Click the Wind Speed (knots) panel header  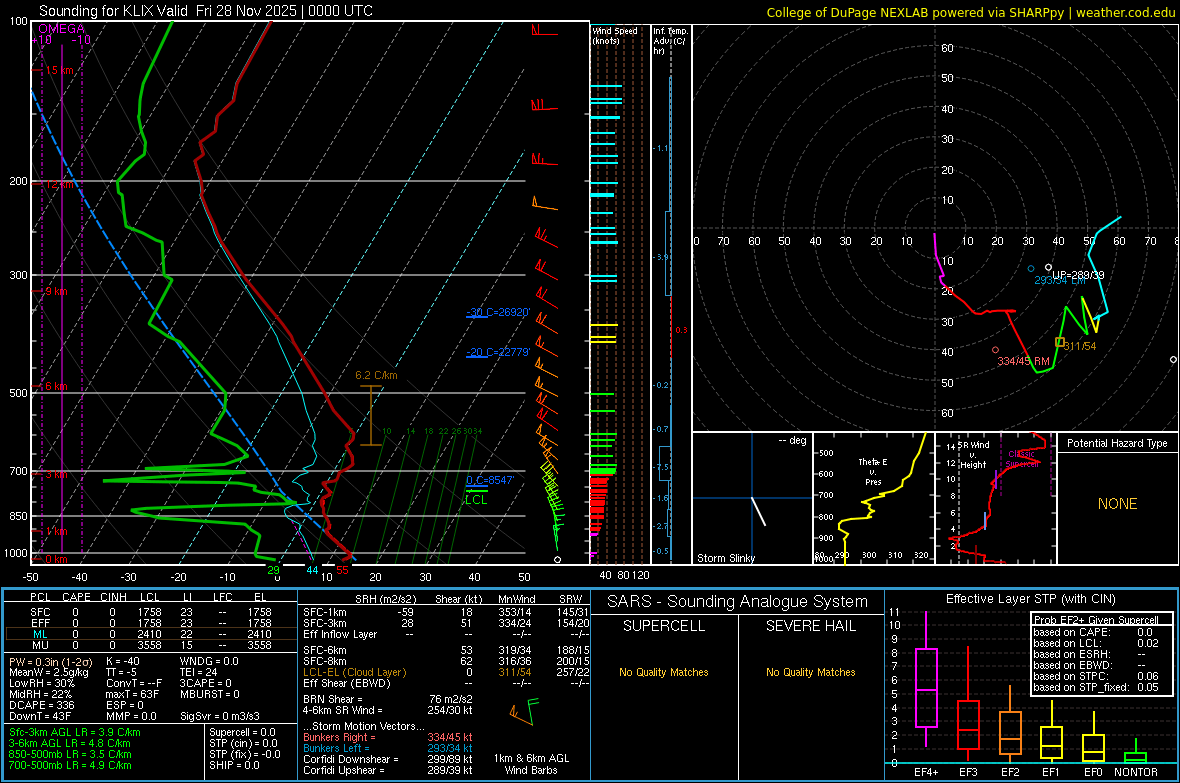click(x=614, y=35)
